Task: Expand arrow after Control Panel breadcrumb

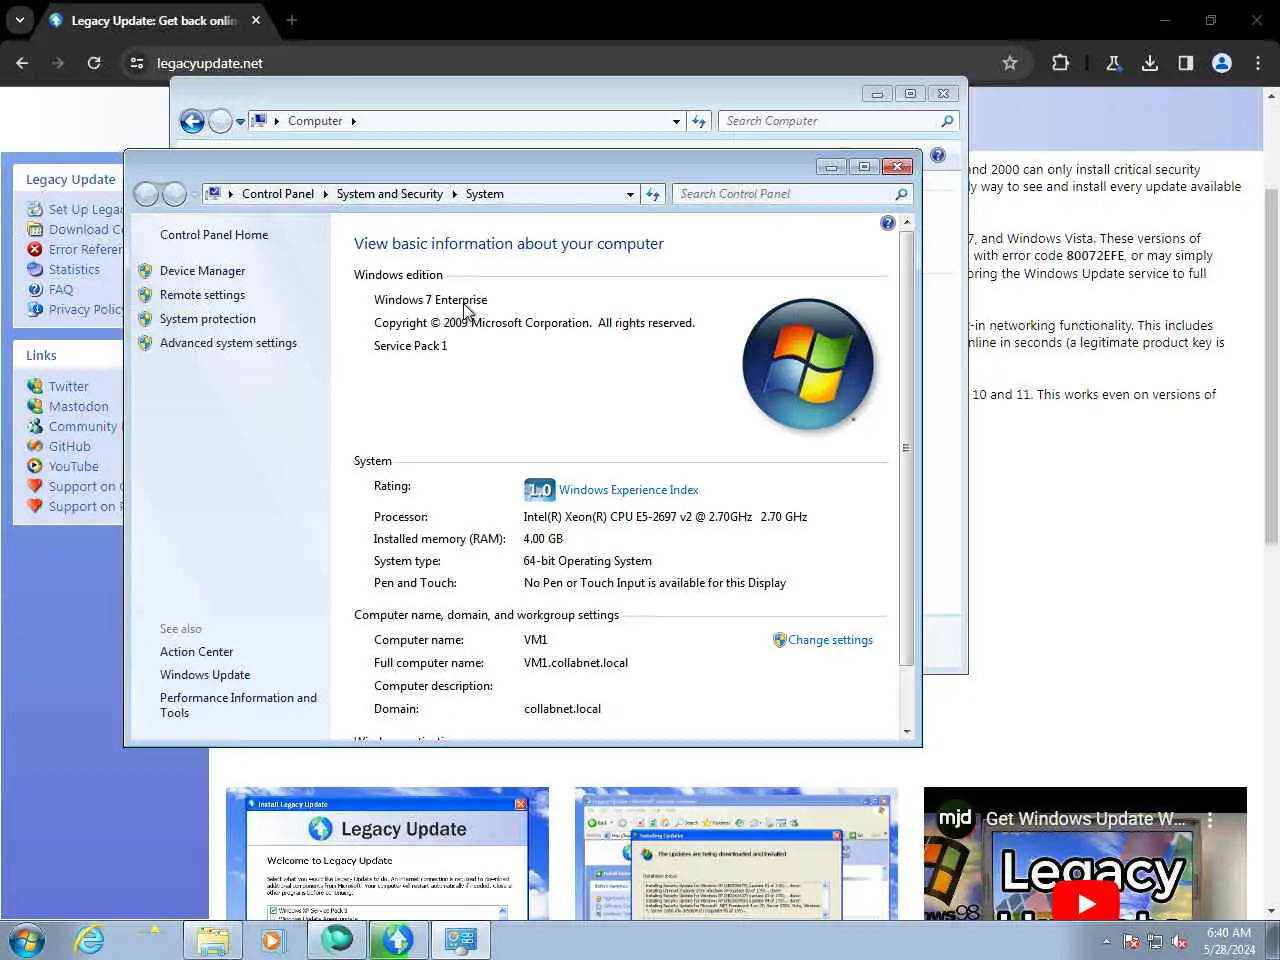Action: (325, 194)
